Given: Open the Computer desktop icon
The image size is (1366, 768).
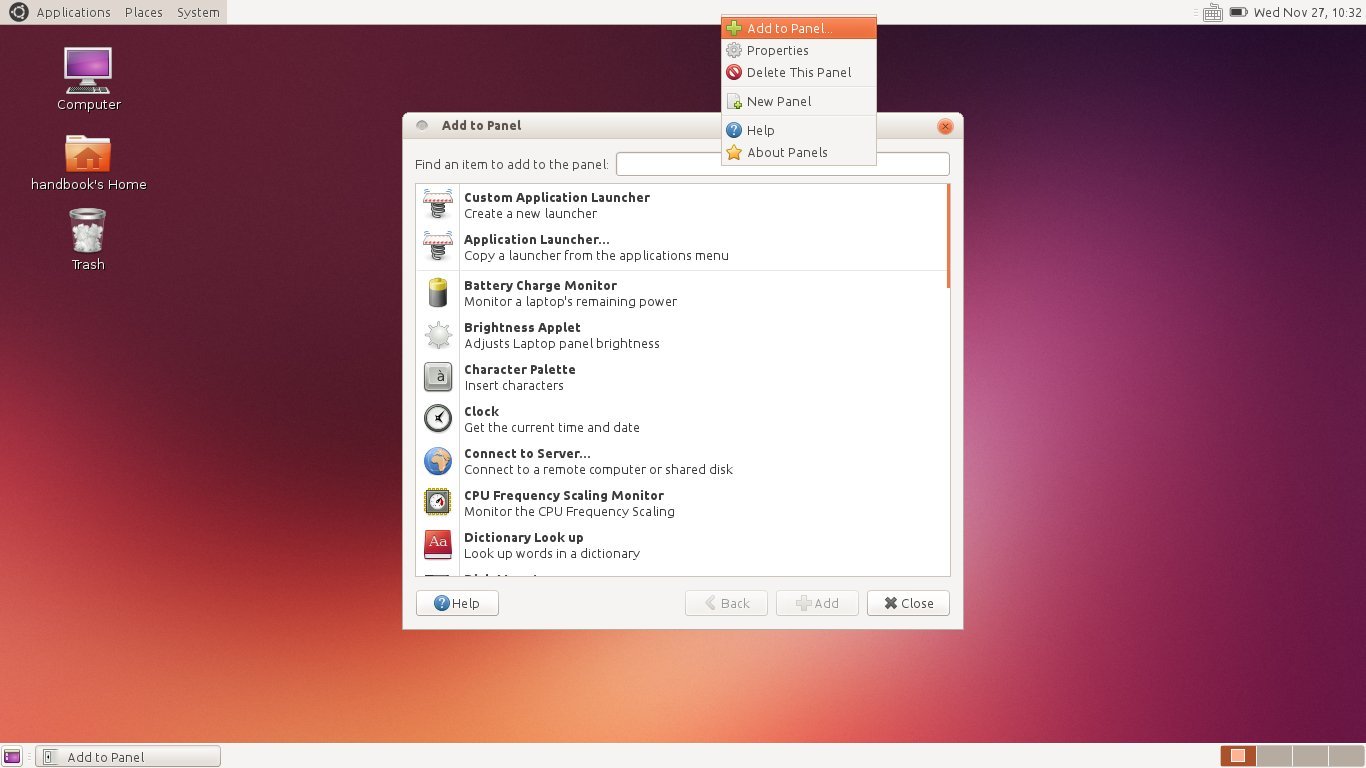Looking at the screenshot, I should [x=88, y=78].
